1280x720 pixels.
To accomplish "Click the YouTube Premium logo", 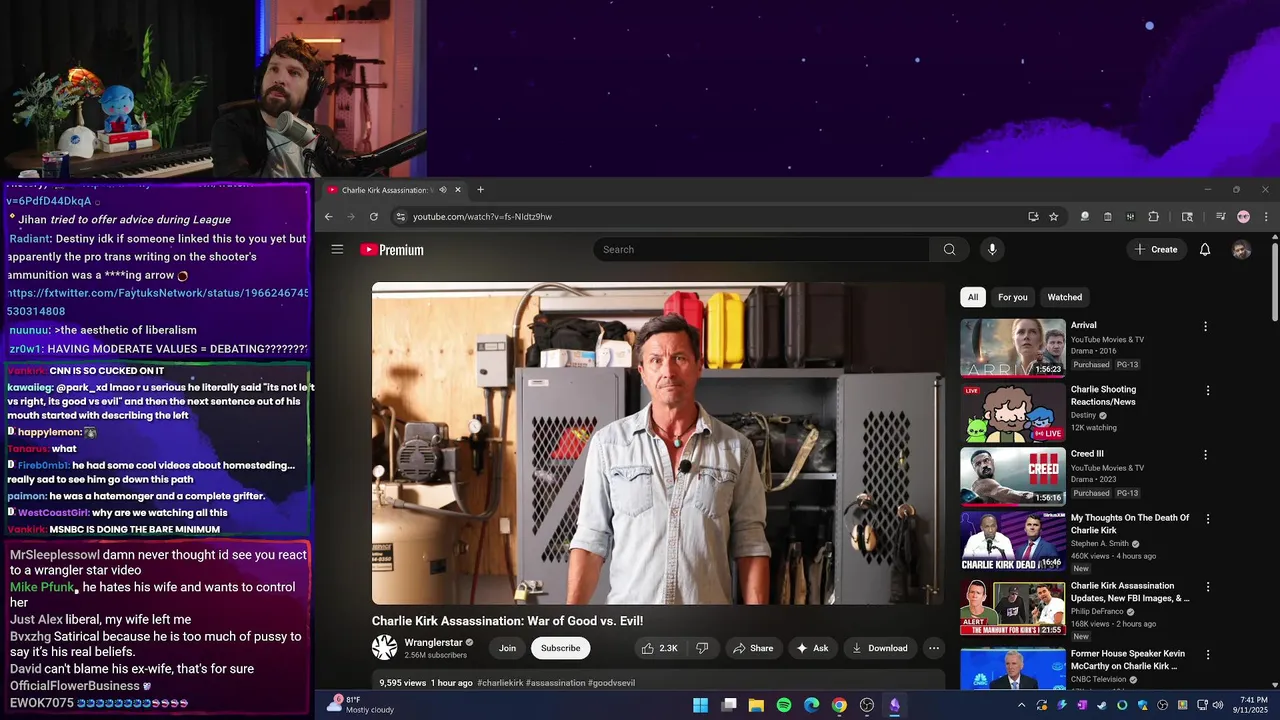I will [x=392, y=250].
